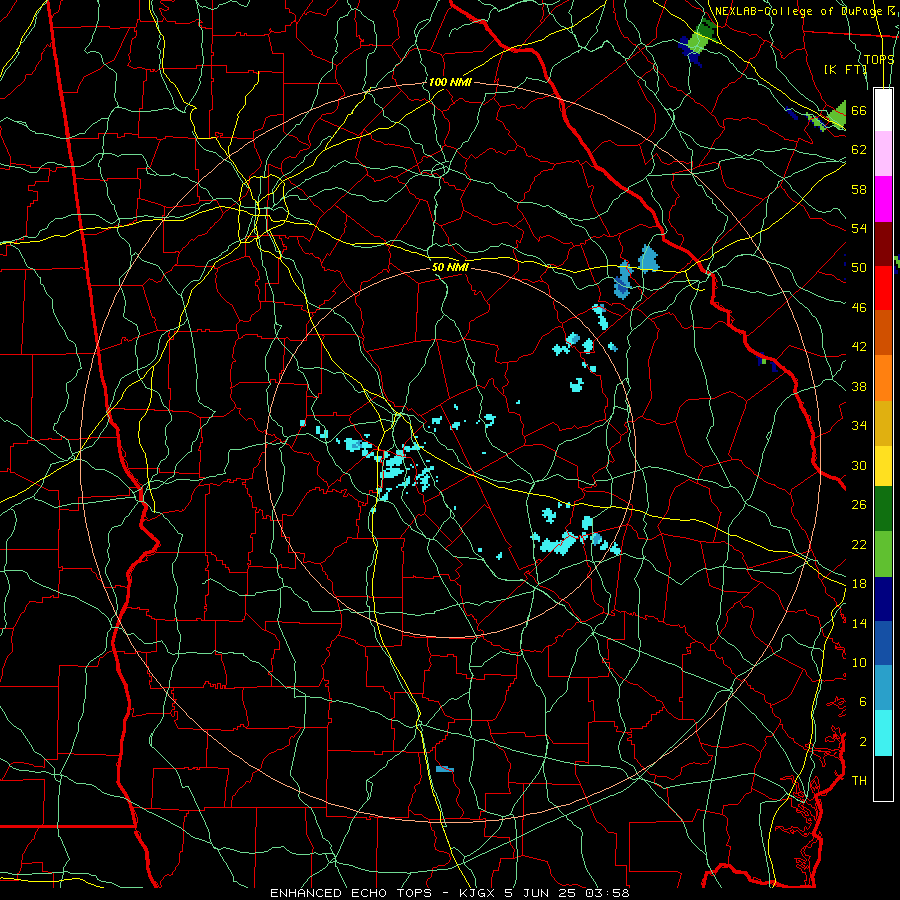Click the 2 legend value

coord(863,742)
